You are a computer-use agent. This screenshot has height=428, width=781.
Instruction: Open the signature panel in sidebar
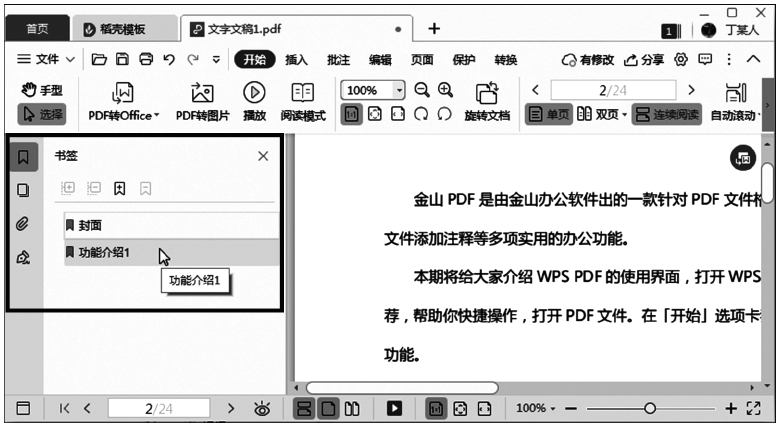(x=23, y=257)
